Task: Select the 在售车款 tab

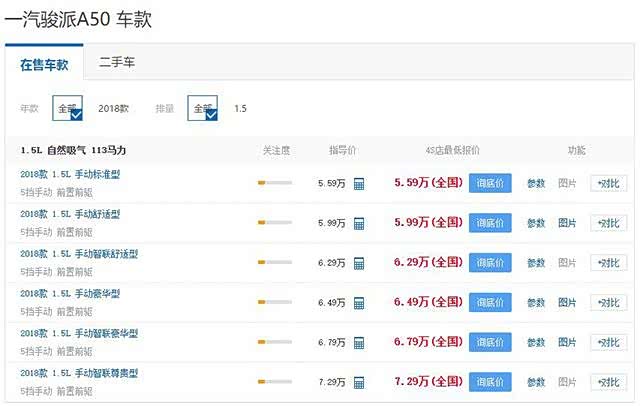Action: pyautogui.click(x=45, y=64)
